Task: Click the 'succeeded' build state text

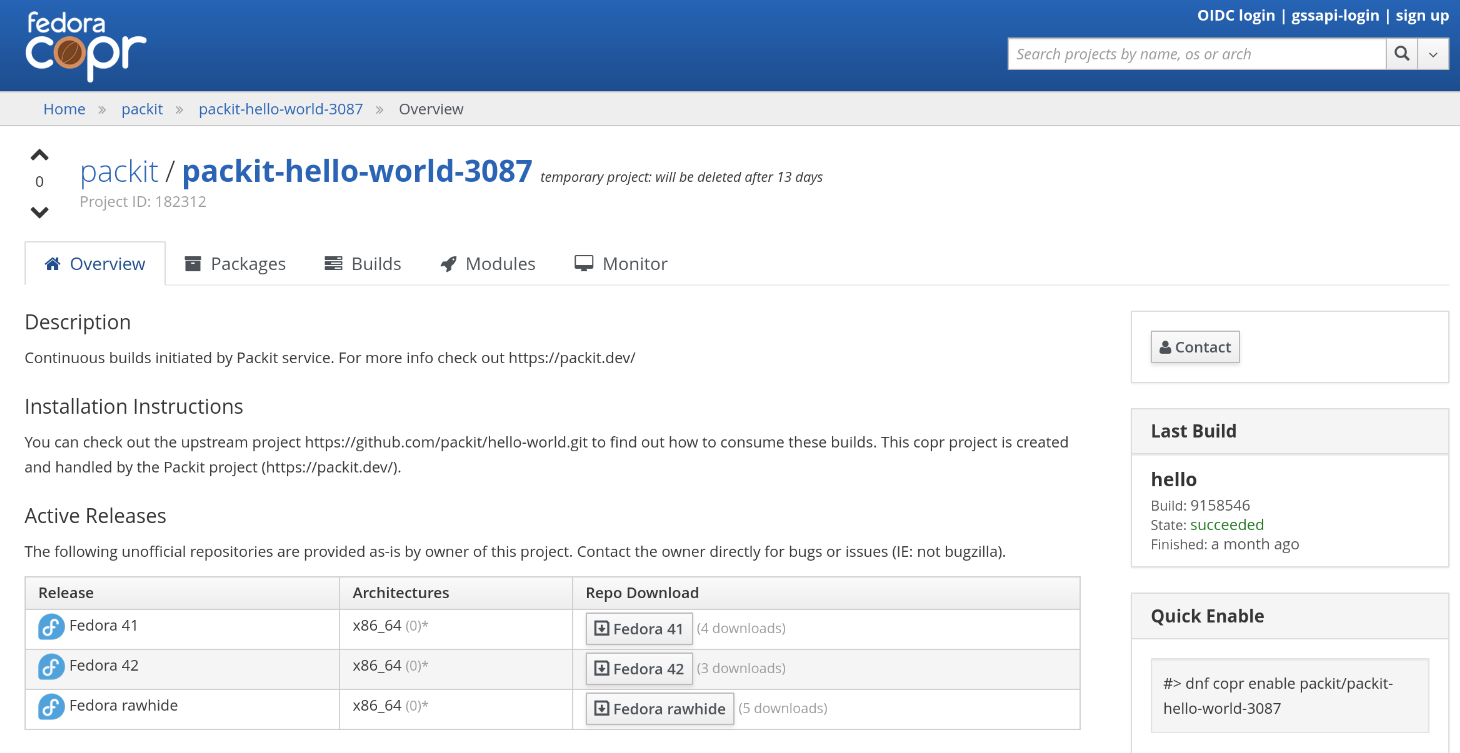Action: point(1227,525)
